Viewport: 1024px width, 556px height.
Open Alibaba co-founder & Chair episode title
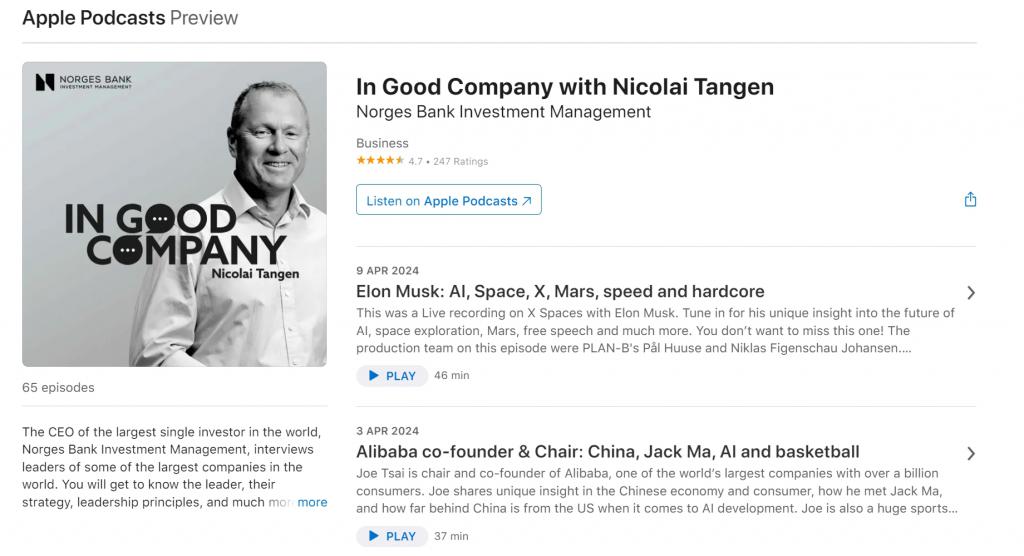point(607,452)
